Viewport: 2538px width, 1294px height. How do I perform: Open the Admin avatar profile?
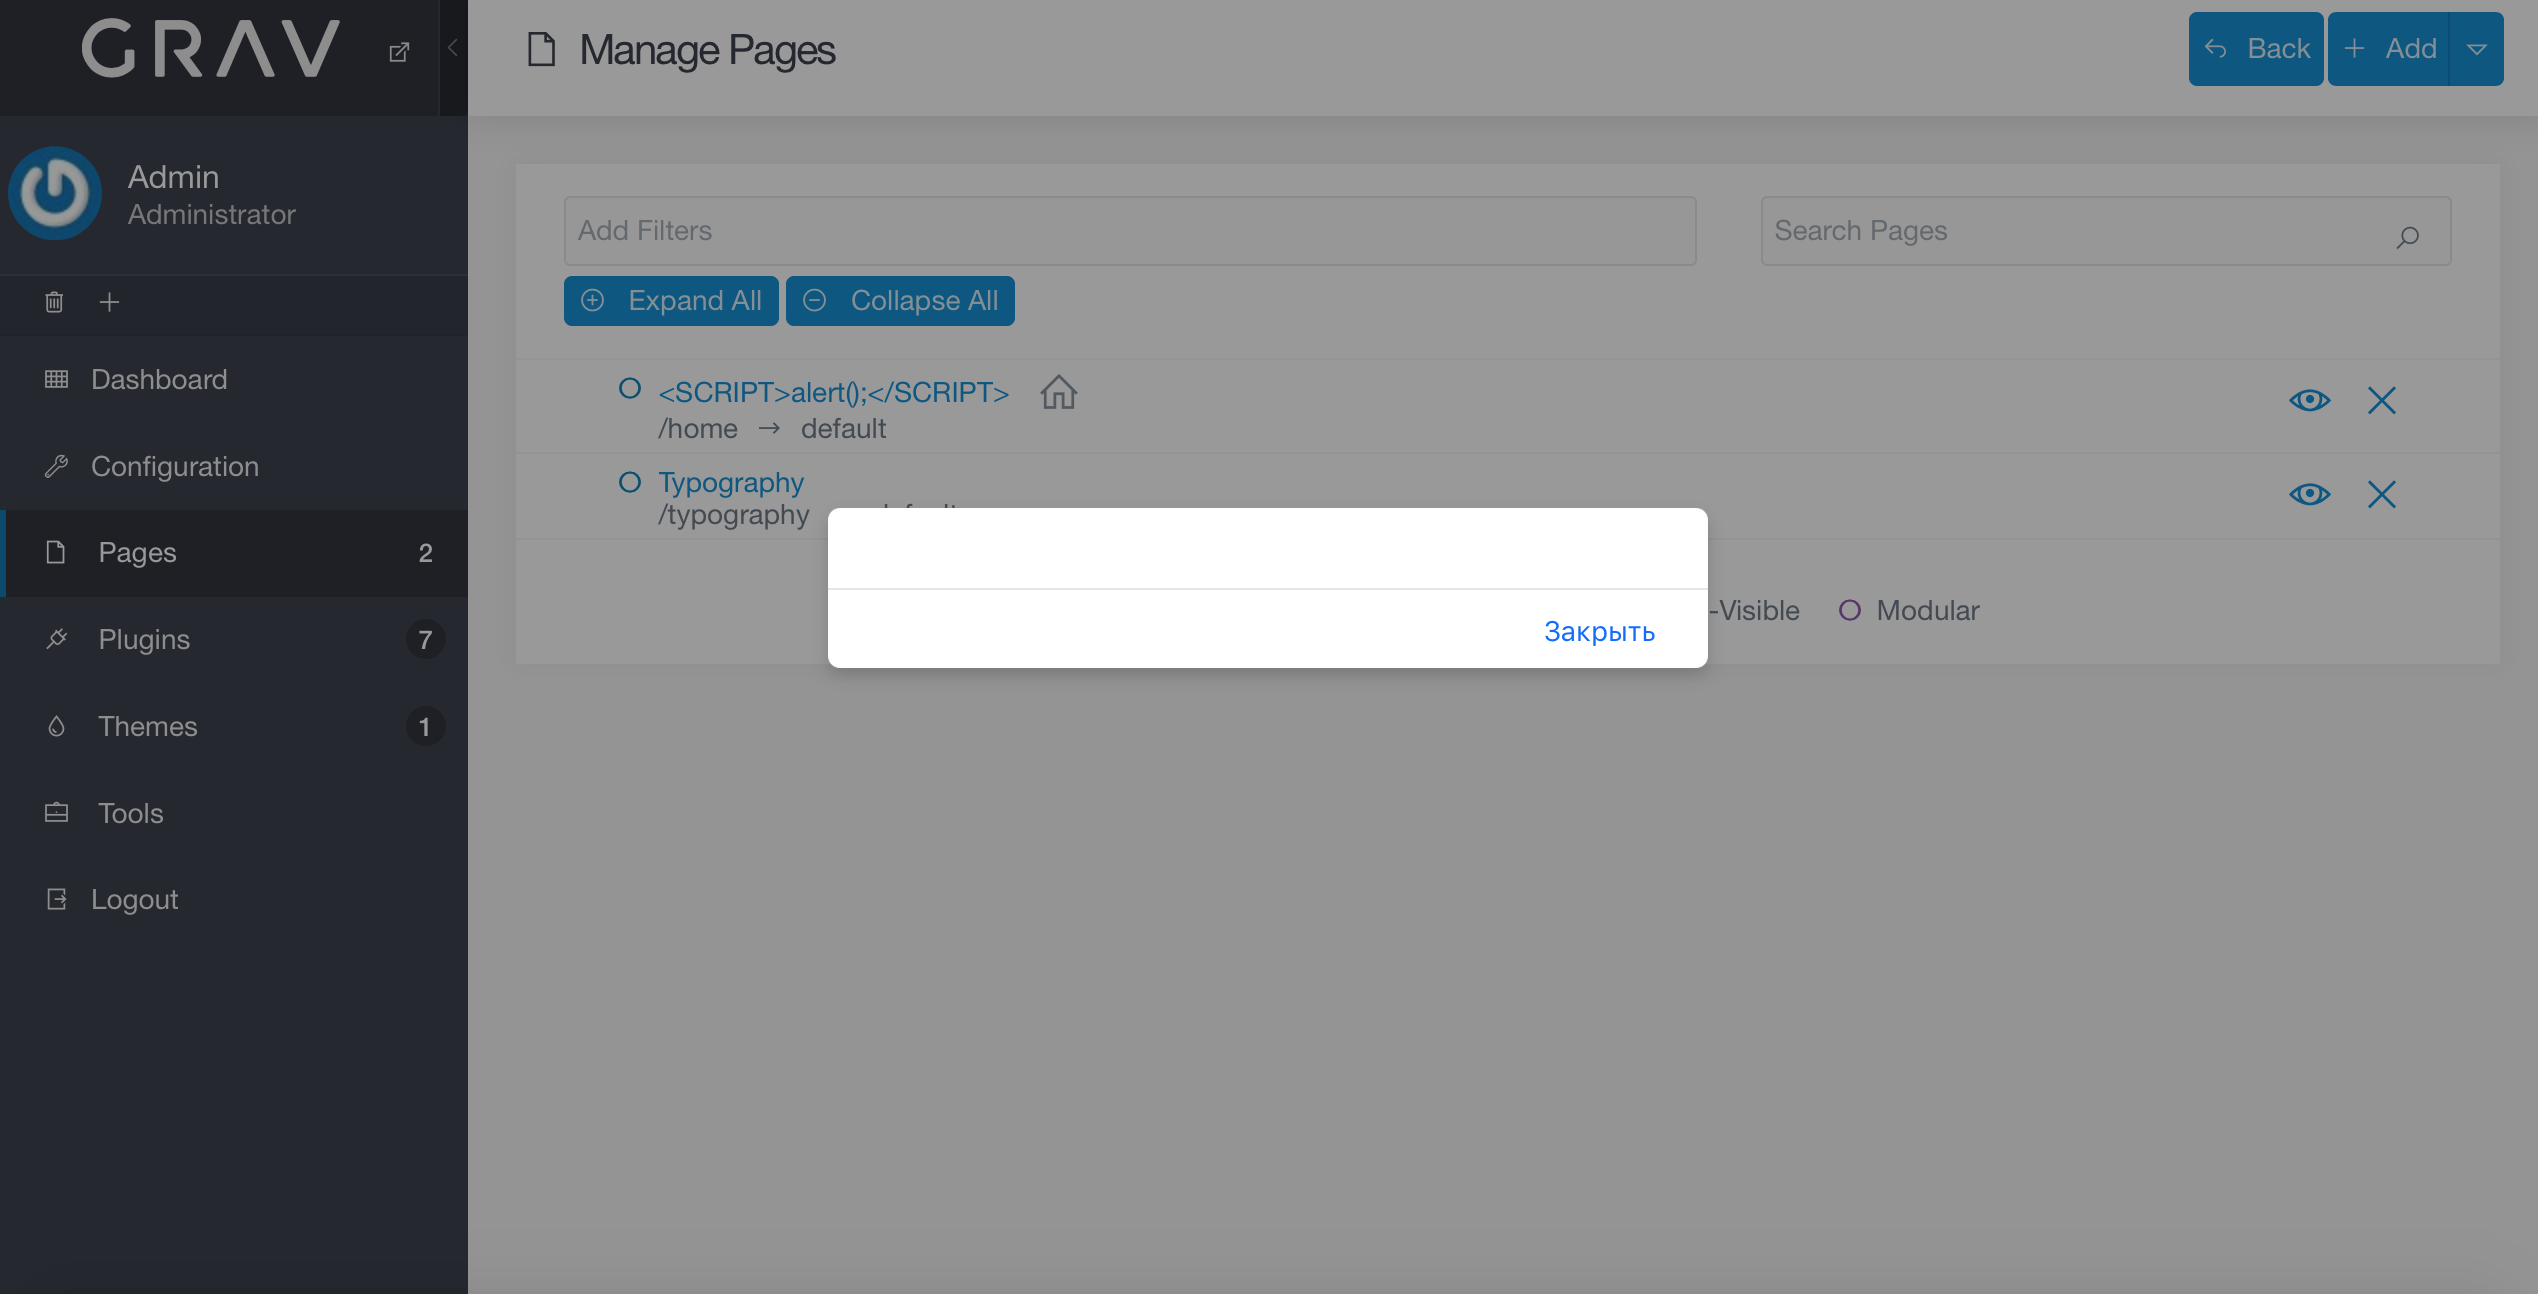[x=55, y=193]
